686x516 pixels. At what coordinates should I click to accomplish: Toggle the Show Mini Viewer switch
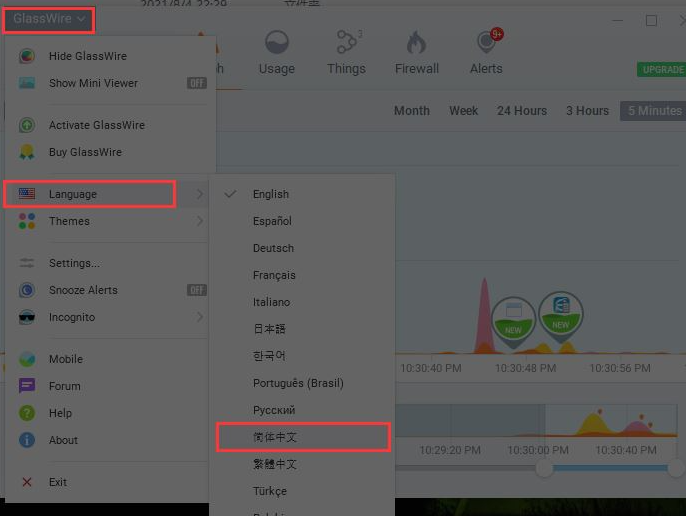pyautogui.click(x=196, y=83)
